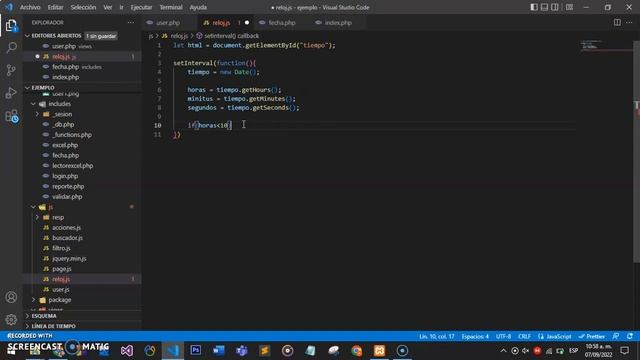The image size is (640, 360).
Task: Open Run and Debug view
Action: 11,93
